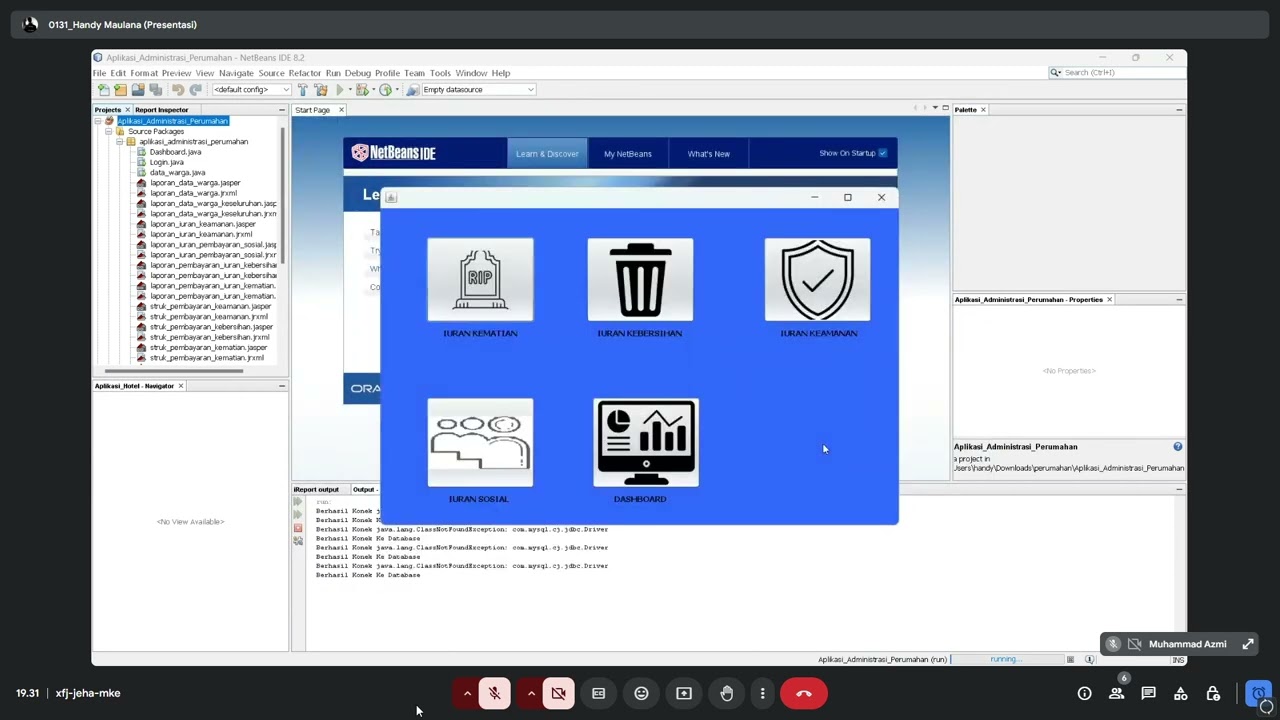This screenshot has height=720, width=1280.
Task: Open Refactor menu
Action: coord(305,73)
